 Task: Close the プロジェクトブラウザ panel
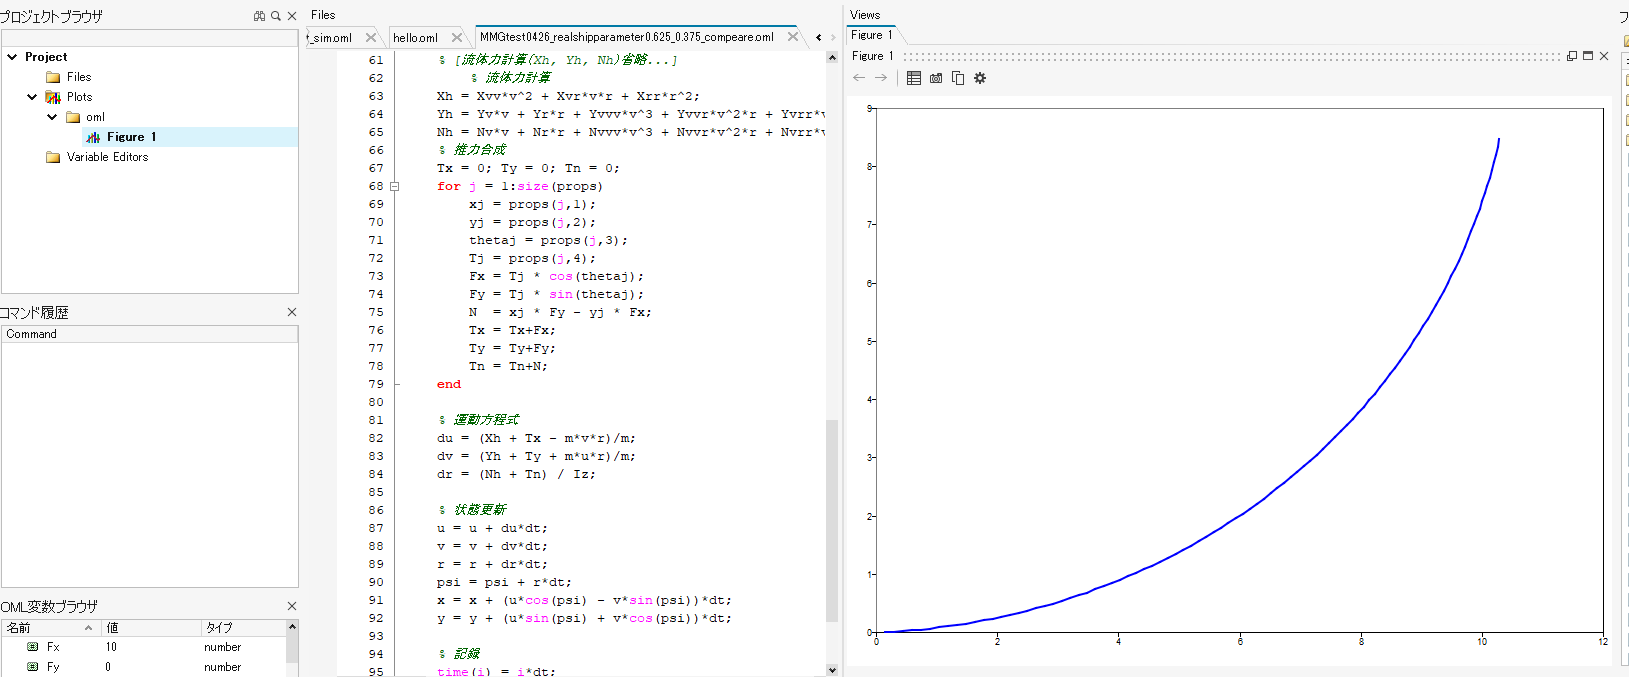(x=292, y=16)
